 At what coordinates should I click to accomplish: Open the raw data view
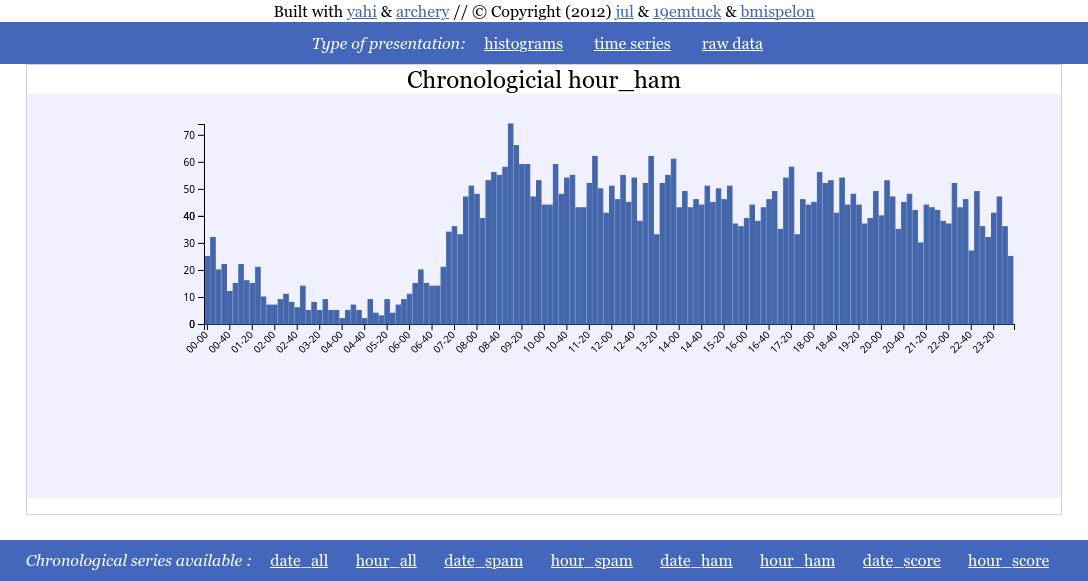pos(732,44)
